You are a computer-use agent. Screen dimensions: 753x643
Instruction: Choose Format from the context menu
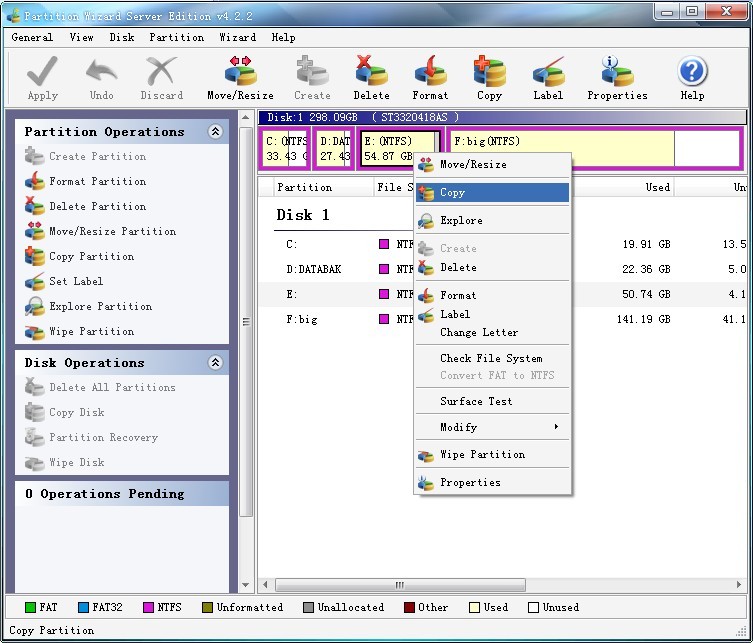(x=492, y=295)
